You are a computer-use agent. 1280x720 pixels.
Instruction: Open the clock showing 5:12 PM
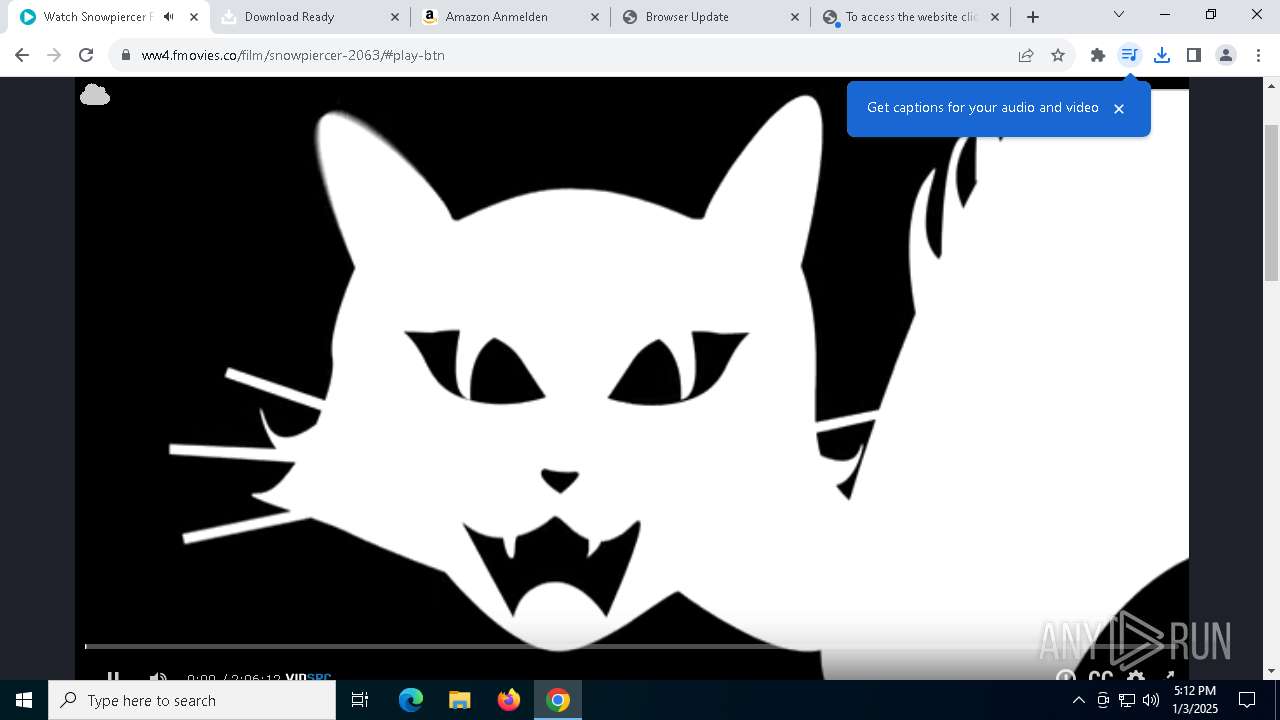[1195, 700]
